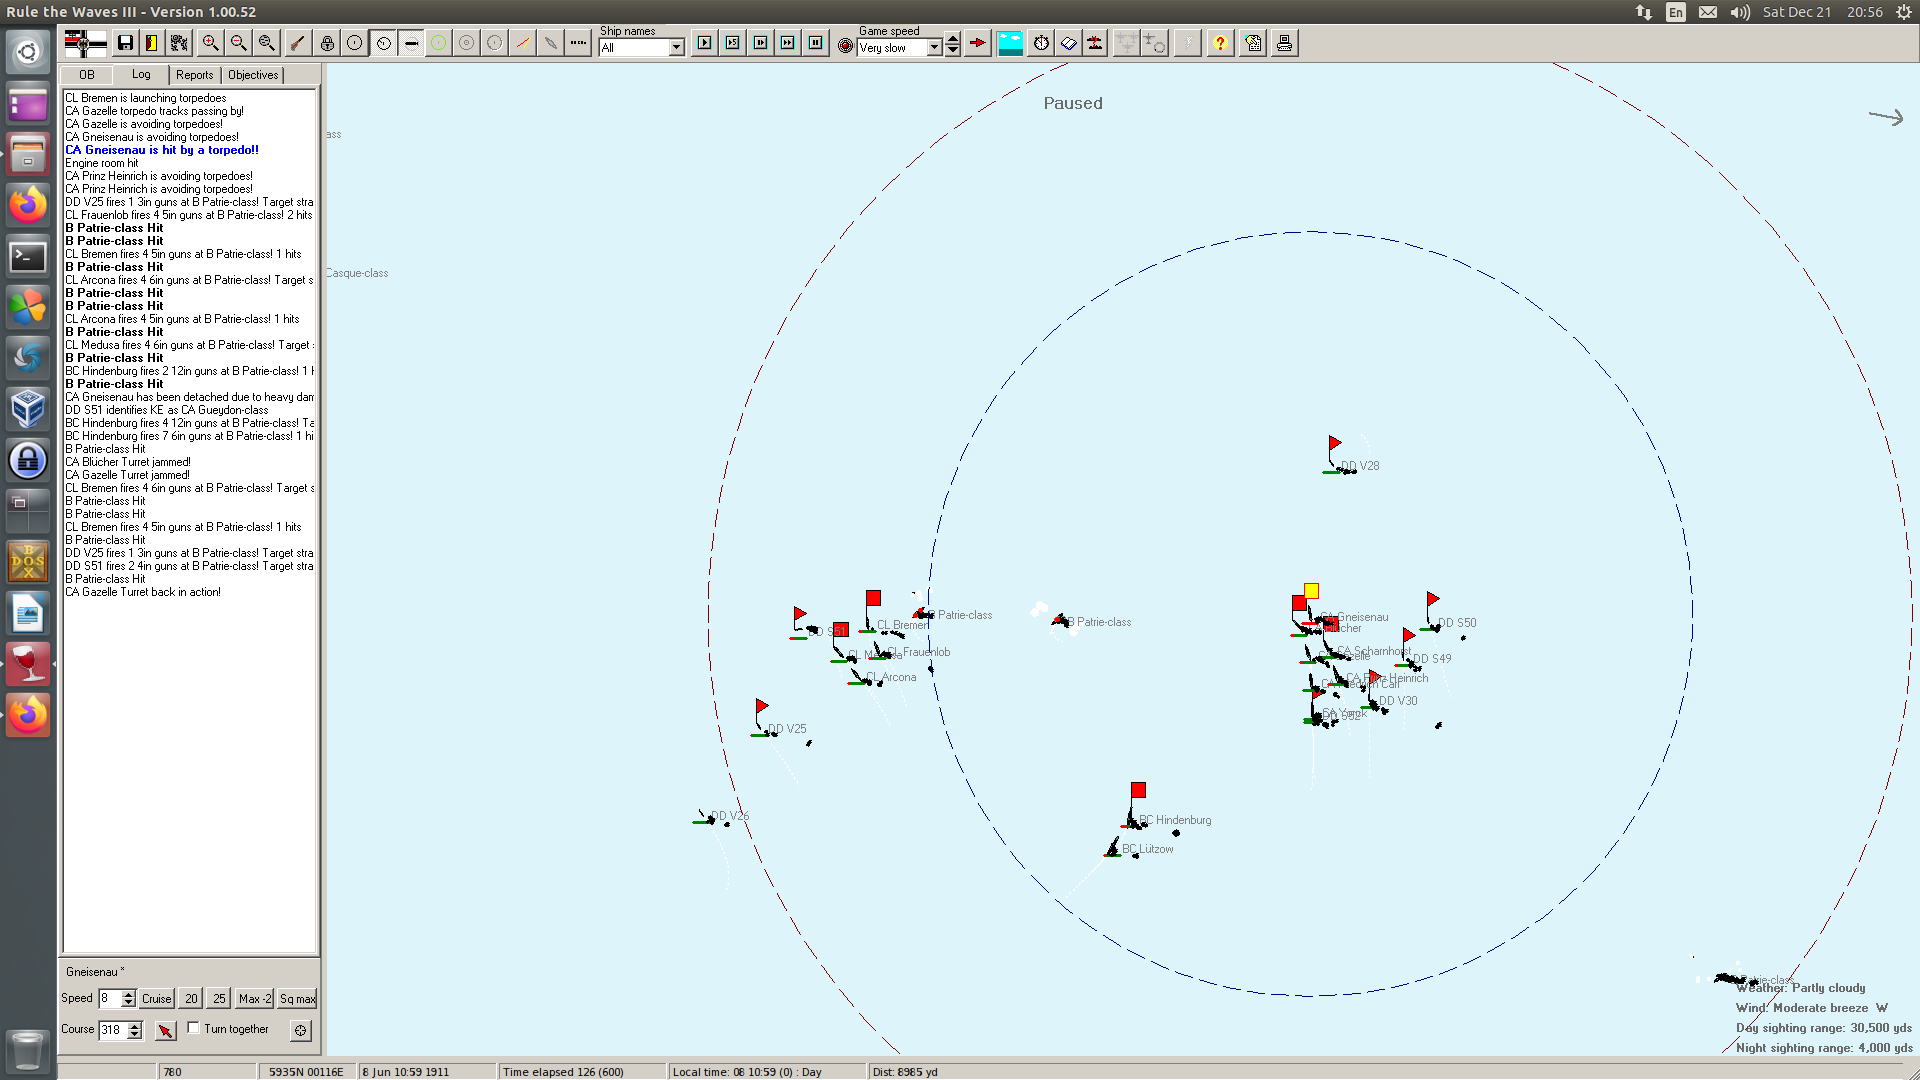Click the yellow exit door icon
Image resolution: width=1920 pixels, height=1080 pixels.
[x=152, y=43]
